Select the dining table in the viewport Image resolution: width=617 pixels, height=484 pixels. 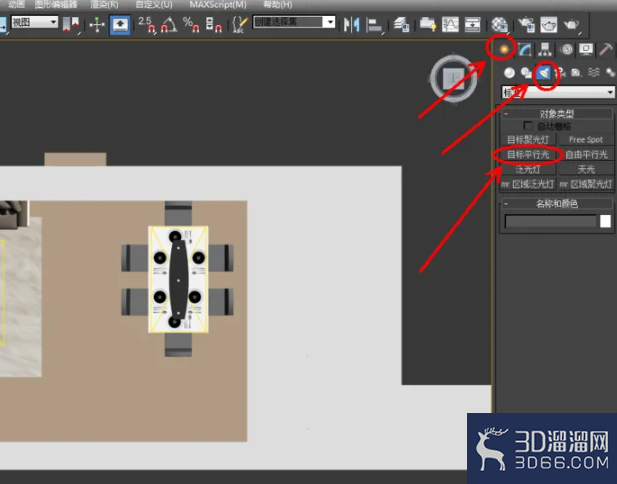(178, 279)
